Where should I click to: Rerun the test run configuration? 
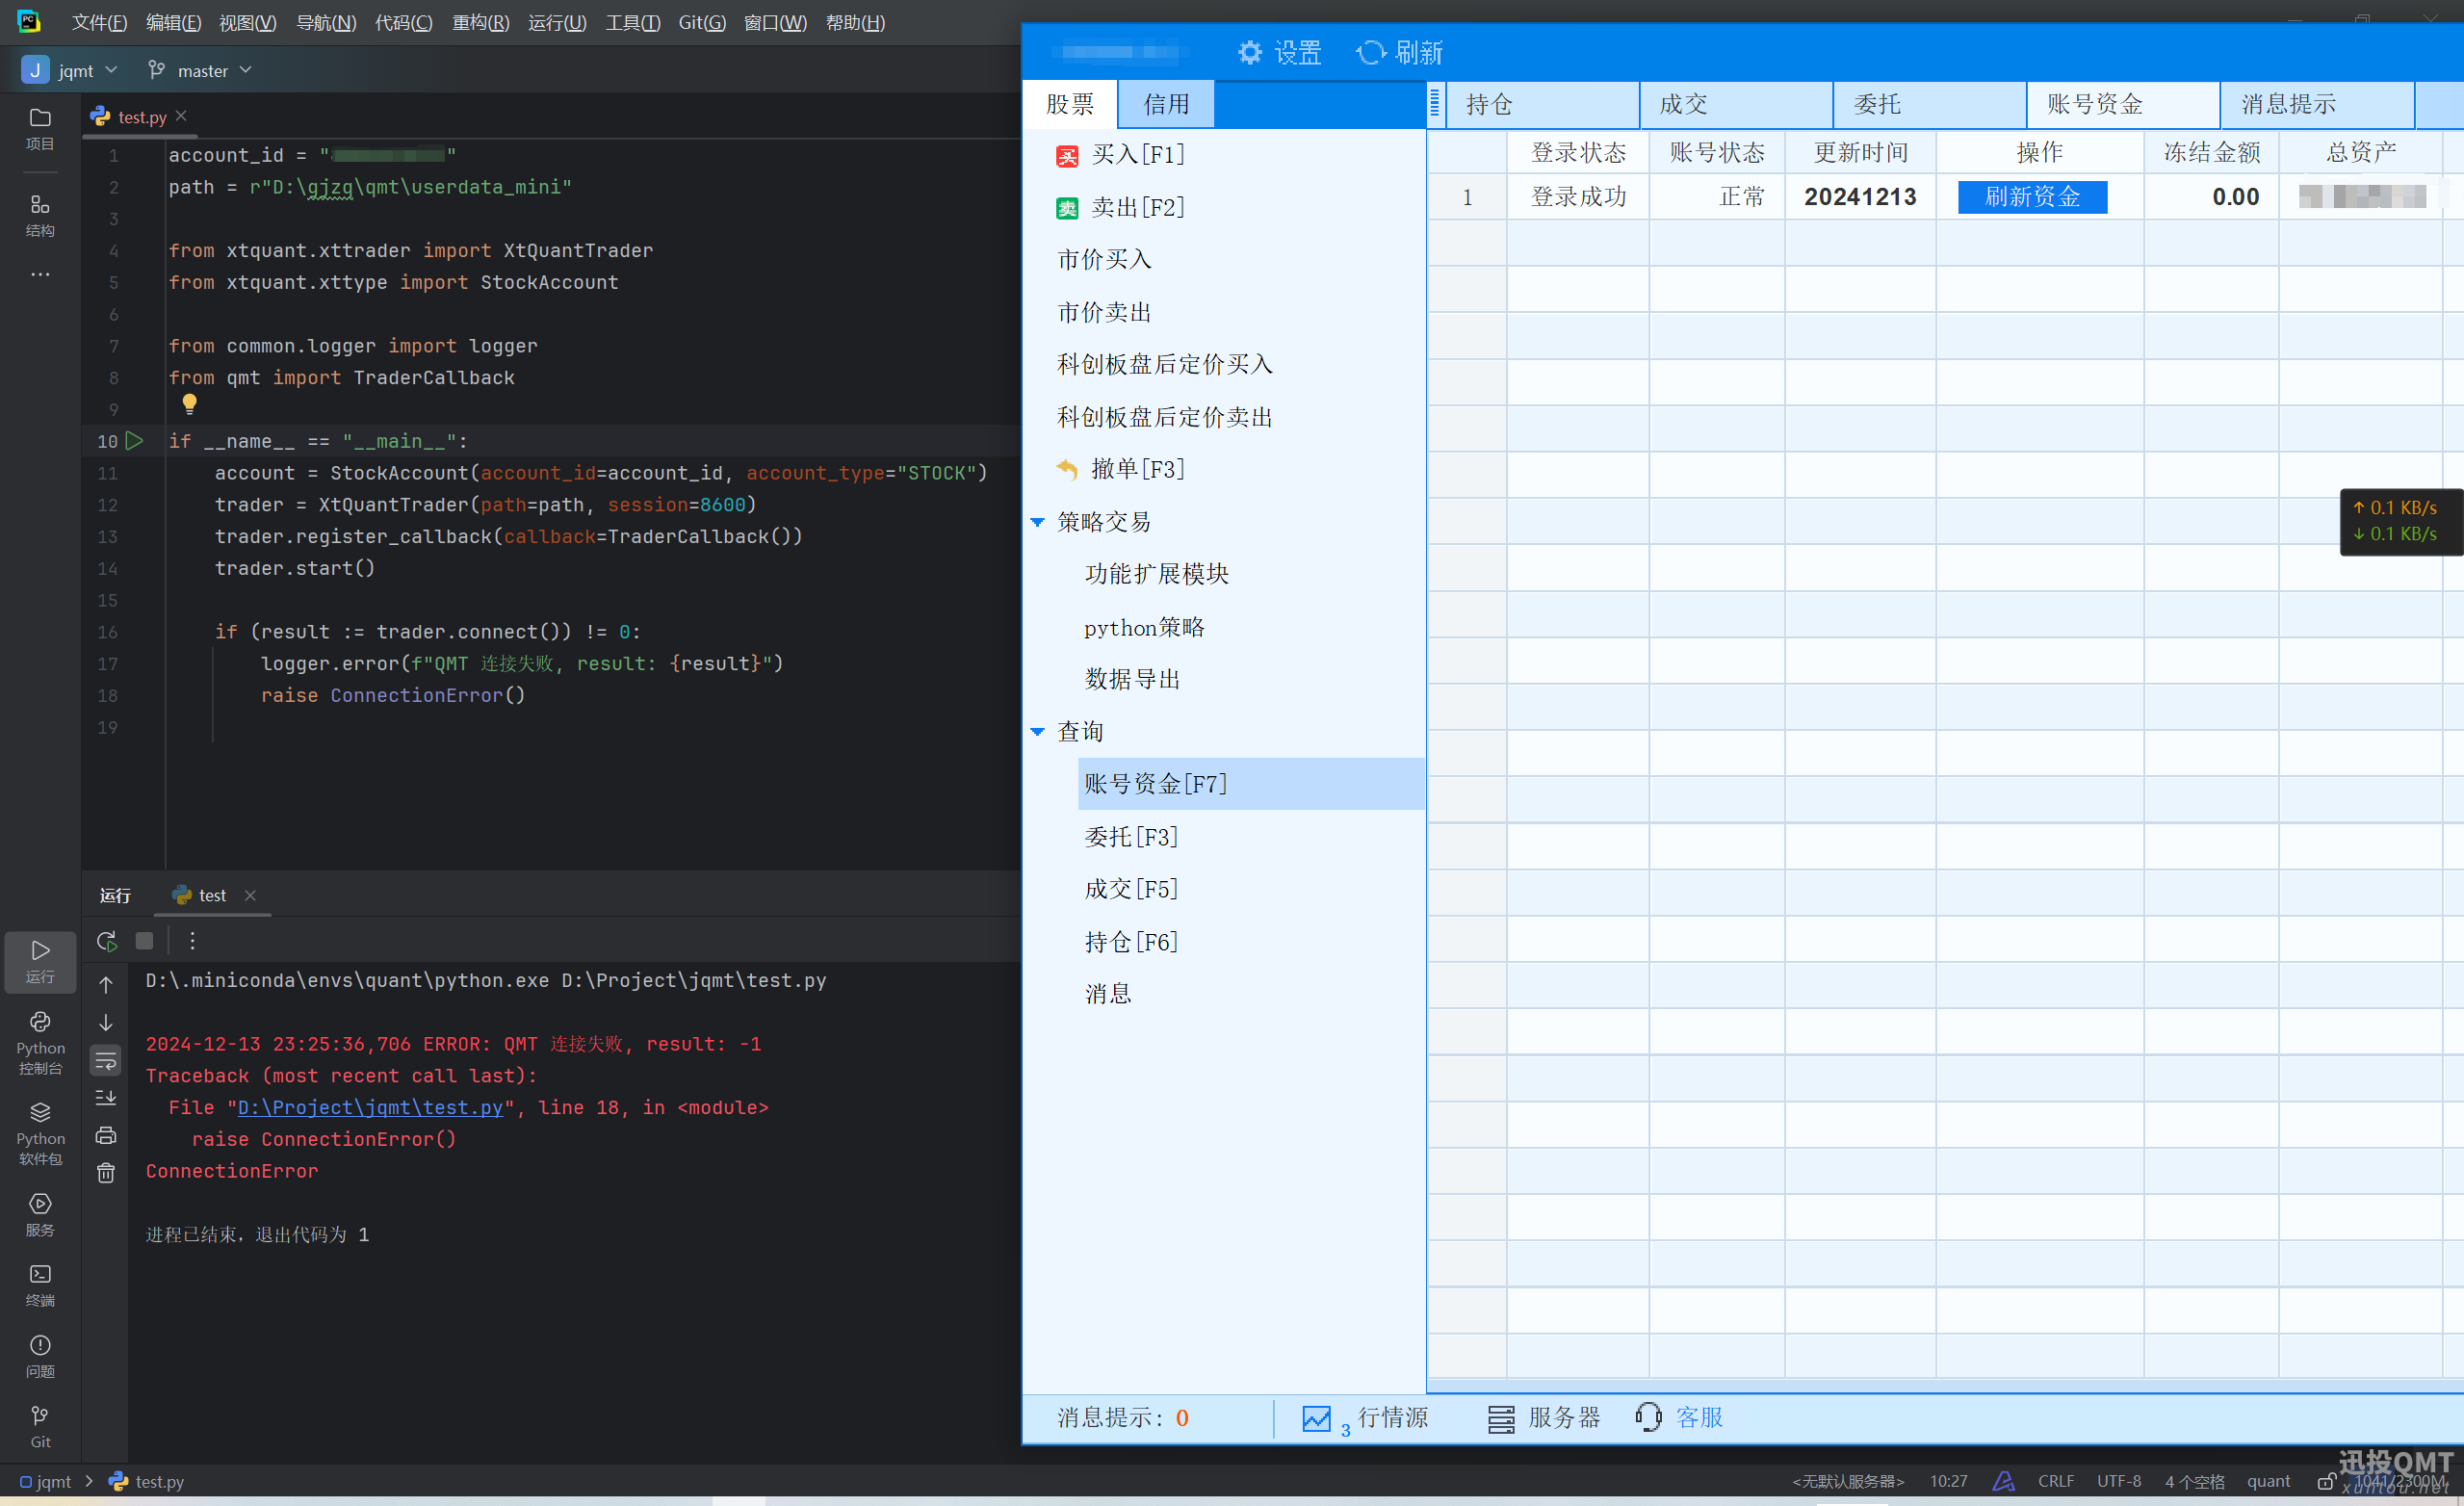pyautogui.click(x=106, y=940)
